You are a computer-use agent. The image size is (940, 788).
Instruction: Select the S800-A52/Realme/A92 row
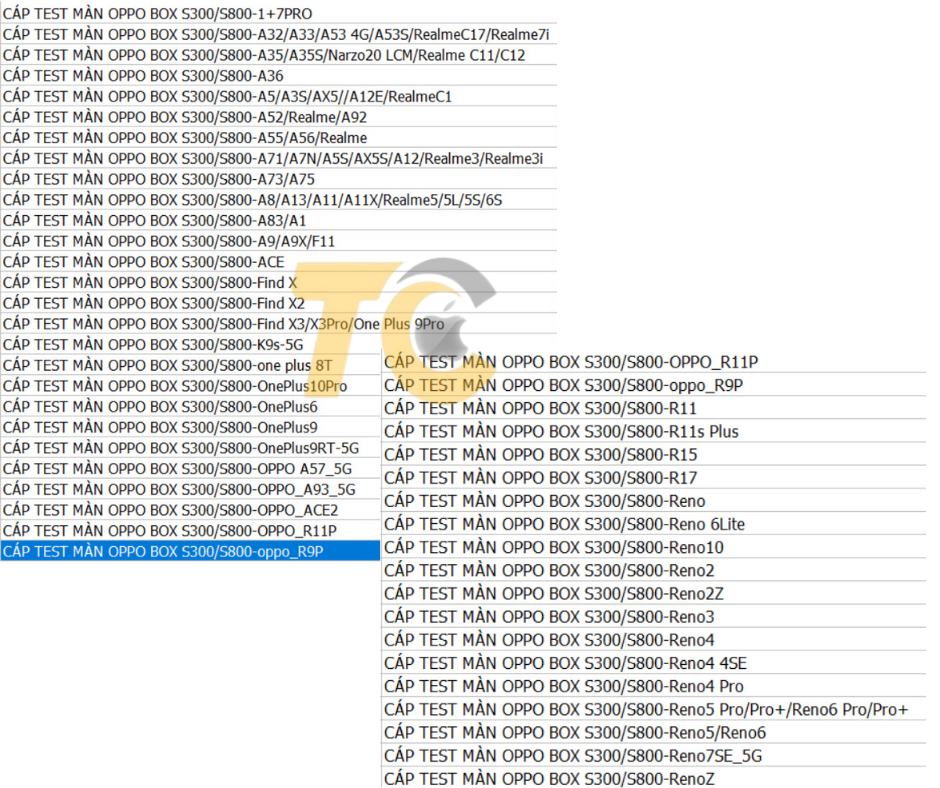[279, 117]
